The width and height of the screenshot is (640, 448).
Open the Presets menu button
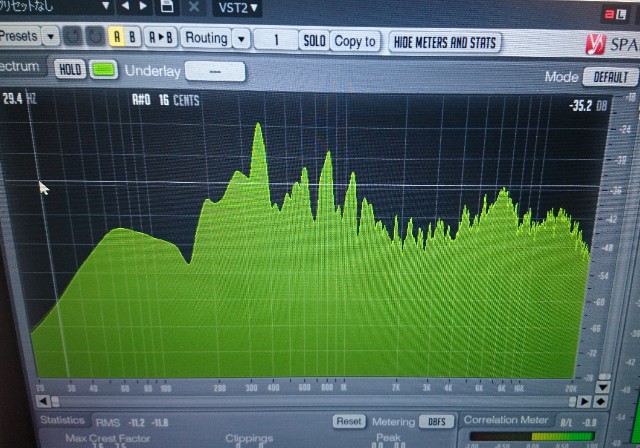19,36
